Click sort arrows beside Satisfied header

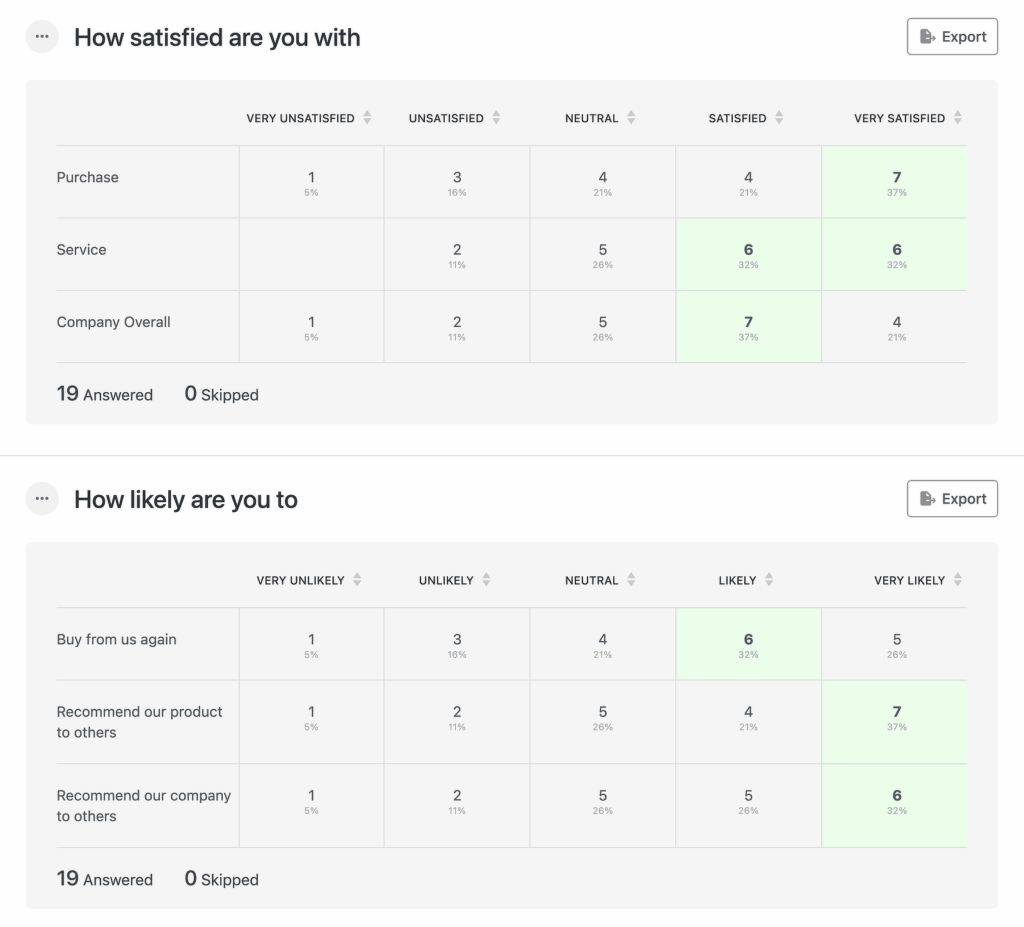(x=779, y=118)
